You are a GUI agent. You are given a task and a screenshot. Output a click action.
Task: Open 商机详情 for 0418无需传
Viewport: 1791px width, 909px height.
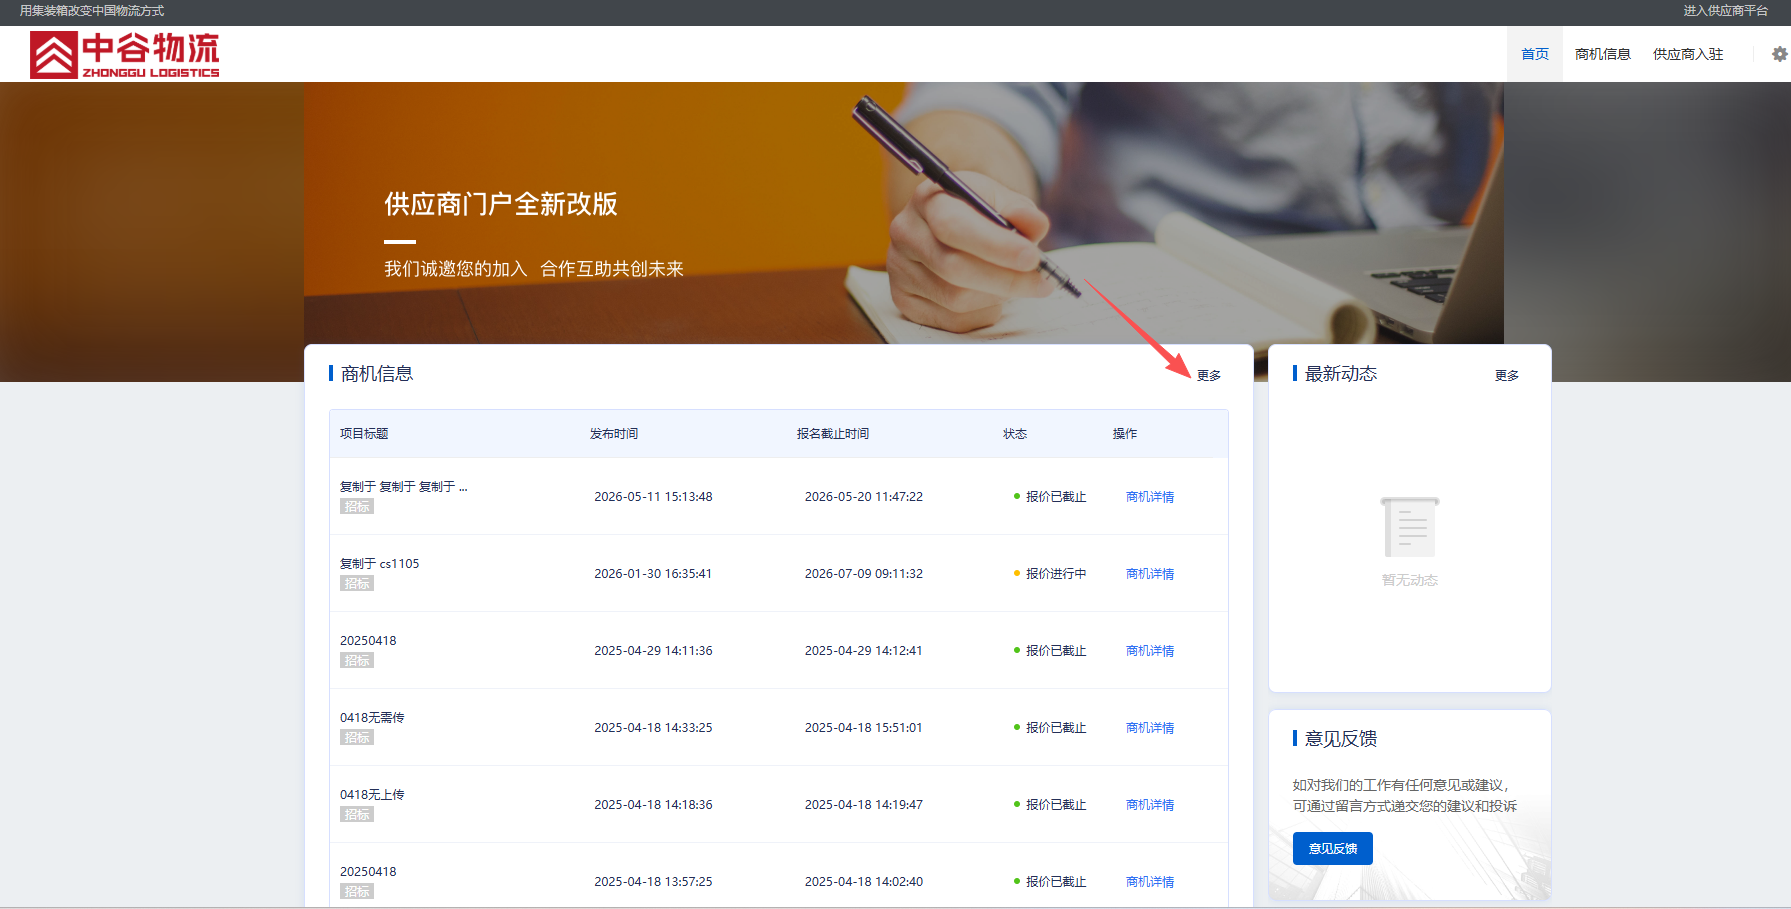point(1150,728)
